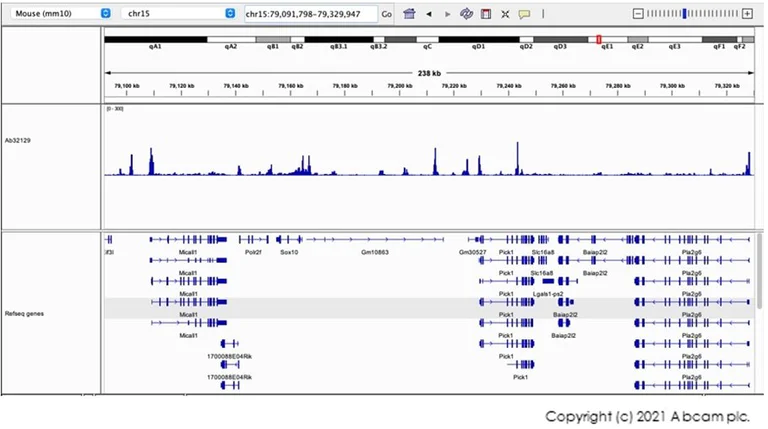The width and height of the screenshot is (768, 429).
Task: Click the qD1 band on the ideogram
Action: [x=478, y=40]
